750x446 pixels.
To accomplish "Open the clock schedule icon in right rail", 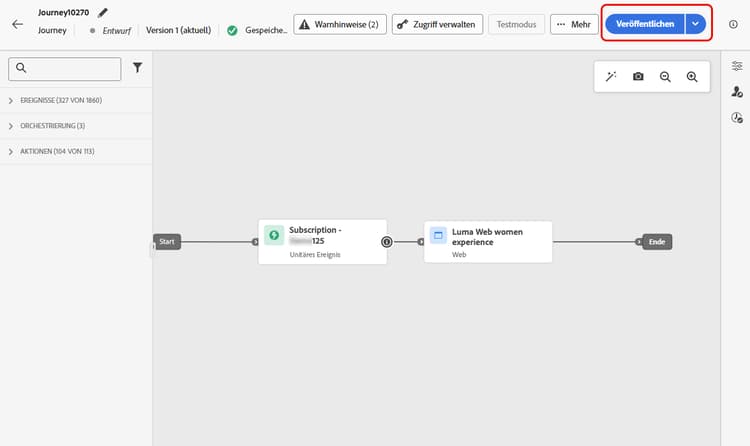I will tap(737, 117).
